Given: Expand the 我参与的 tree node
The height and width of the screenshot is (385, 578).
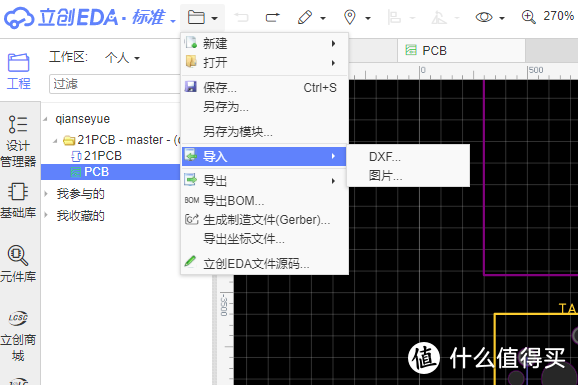Looking at the screenshot, I should [x=46, y=194].
